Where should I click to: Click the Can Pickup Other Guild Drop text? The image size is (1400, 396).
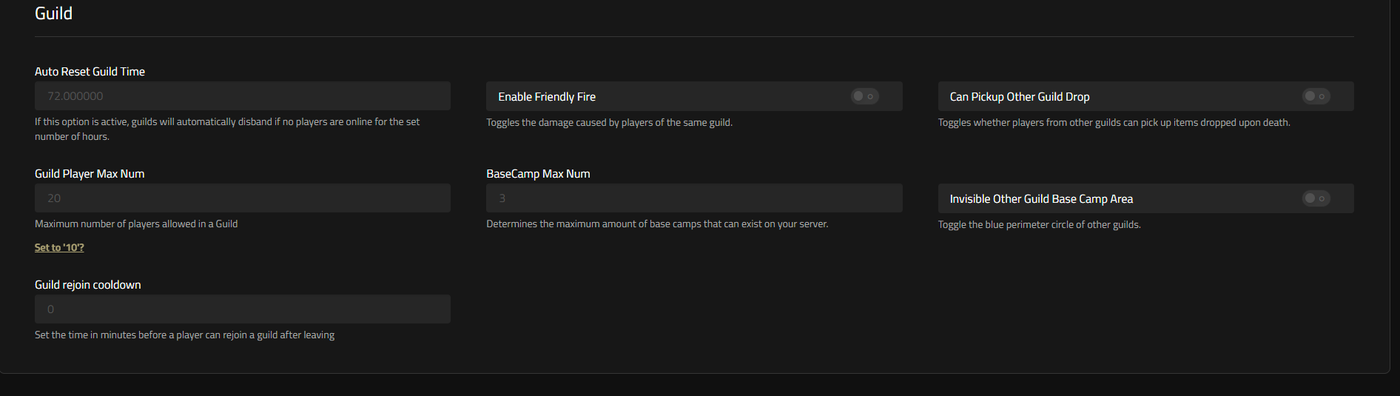pos(1020,97)
